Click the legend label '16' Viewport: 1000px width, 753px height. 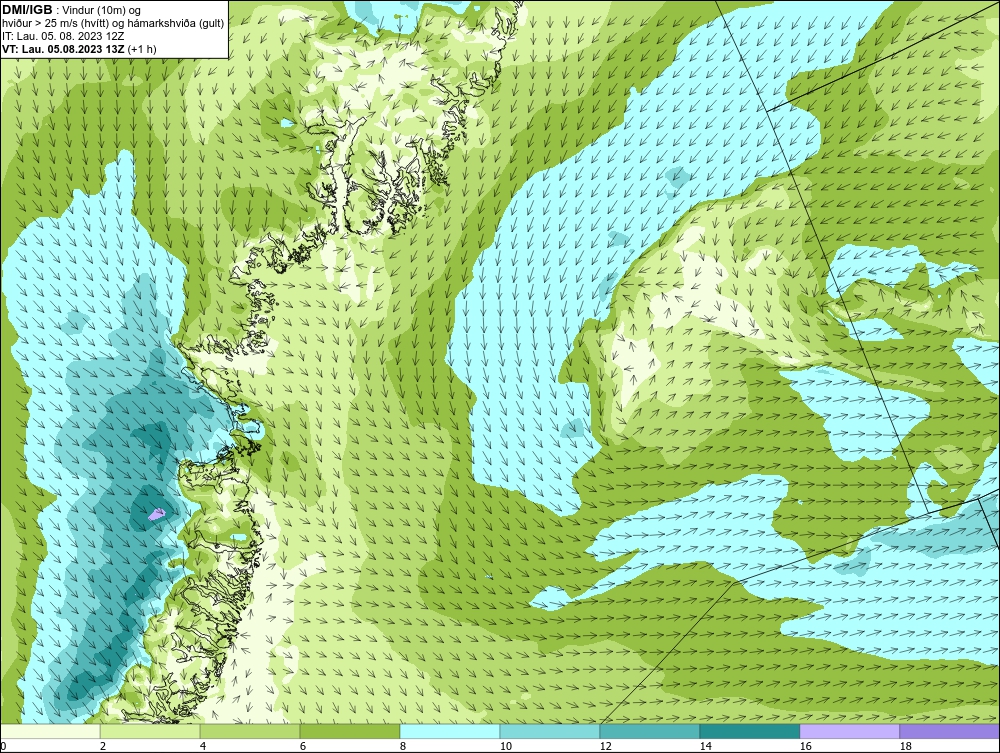[805, 746]
